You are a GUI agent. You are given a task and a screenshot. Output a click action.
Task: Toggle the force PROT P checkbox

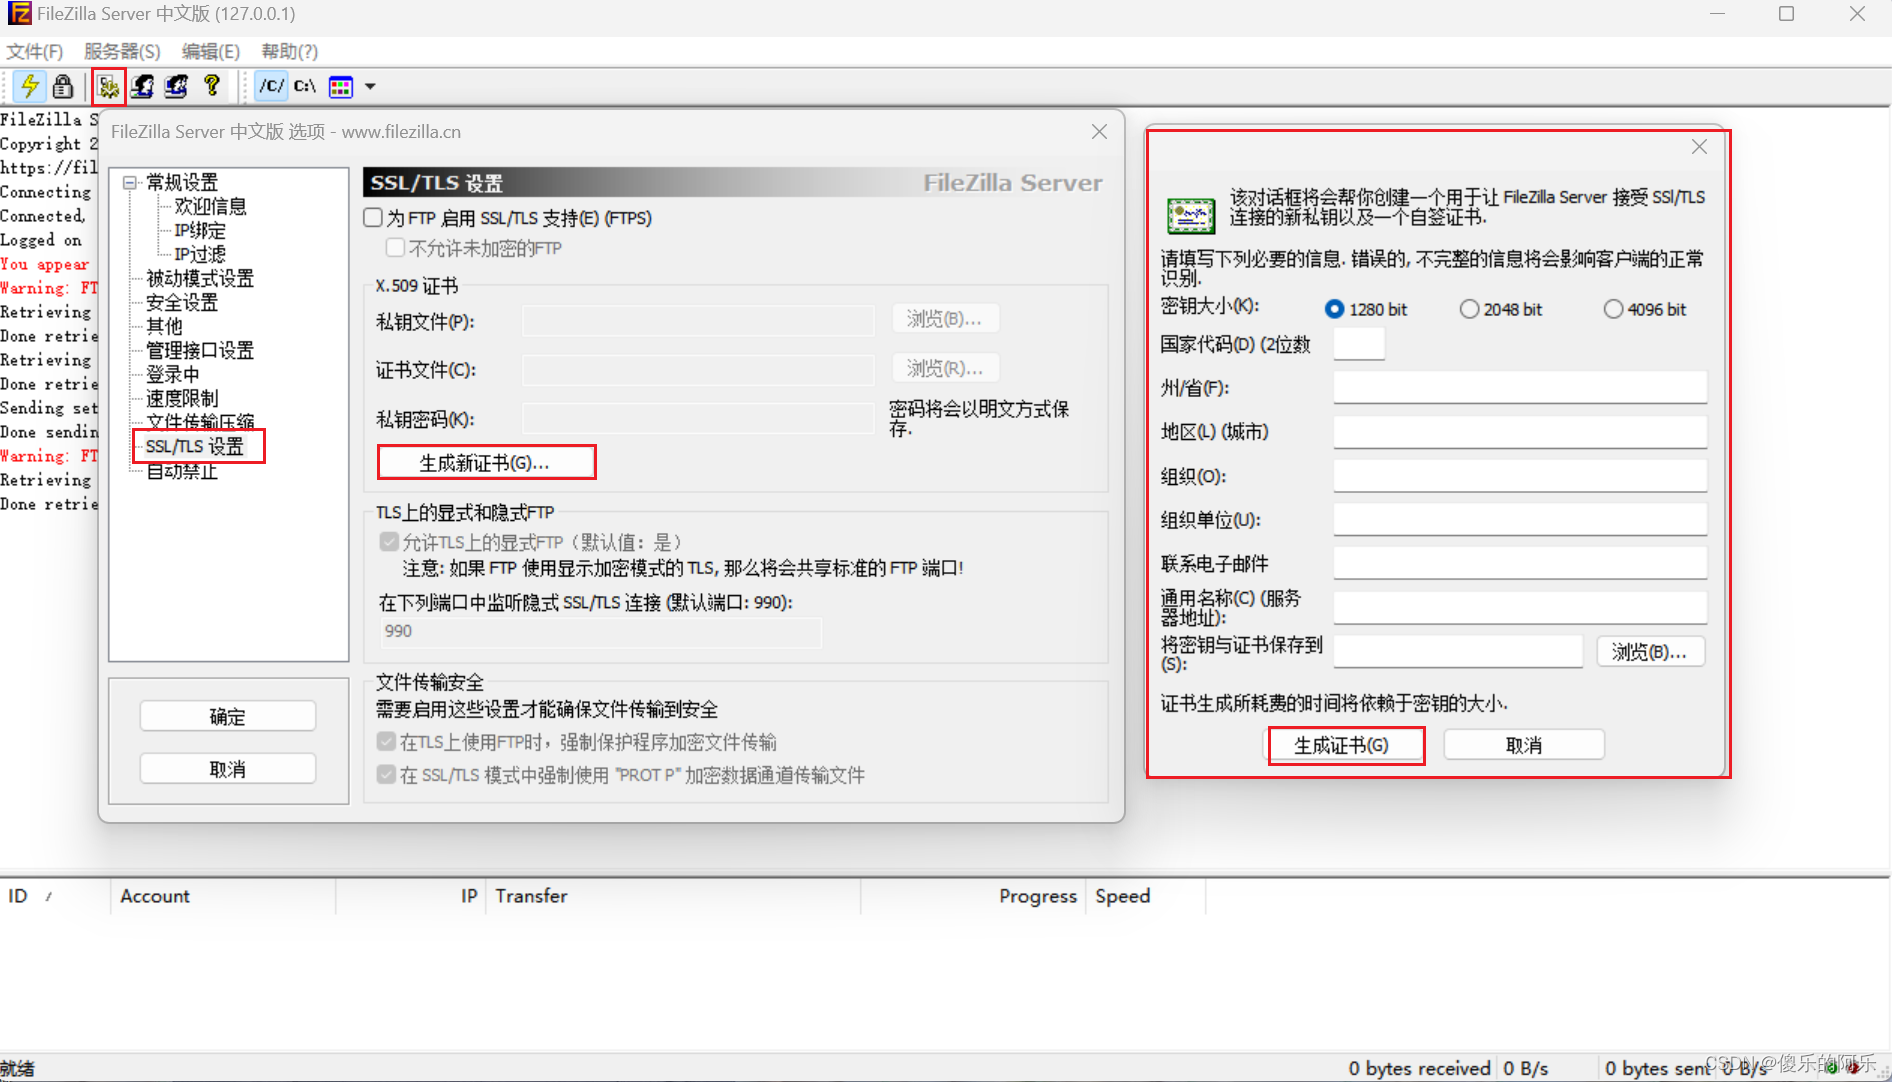[x=386, y=774]
